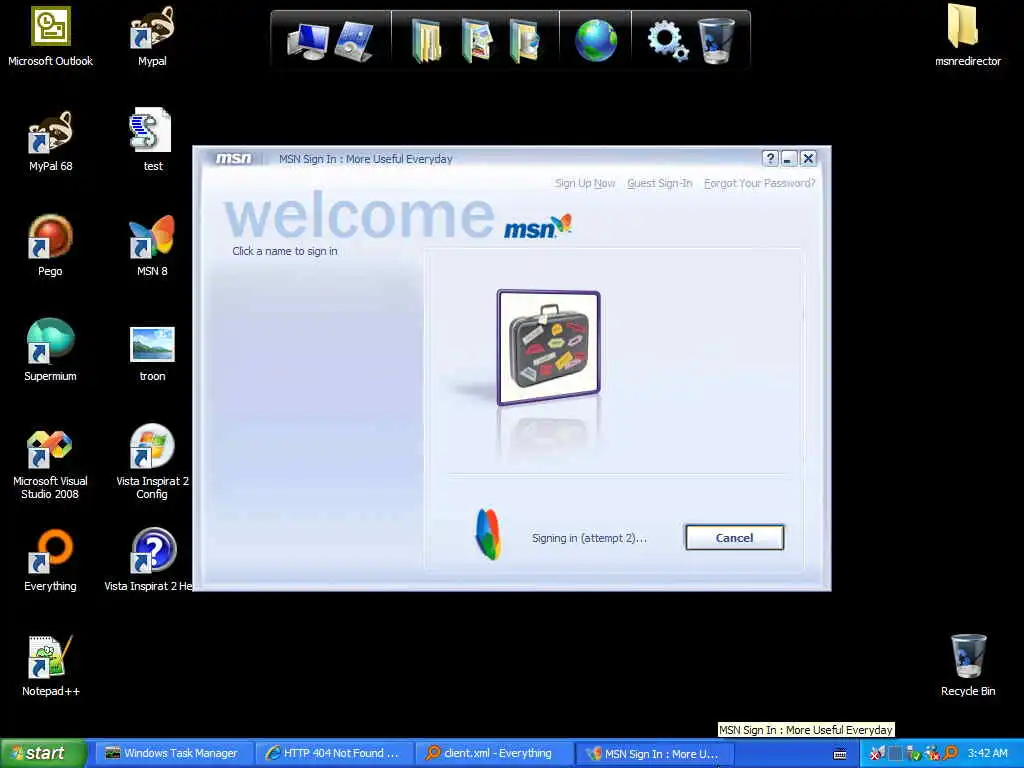Click MSN butterfly tray icon with red X
This screenshot has height=768, width=1024.
click(877, 754)
